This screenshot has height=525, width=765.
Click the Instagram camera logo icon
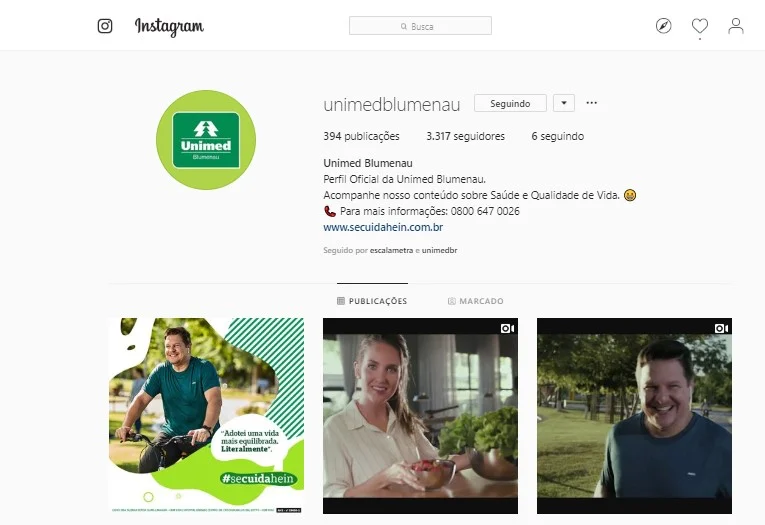(x=105, y=26)
